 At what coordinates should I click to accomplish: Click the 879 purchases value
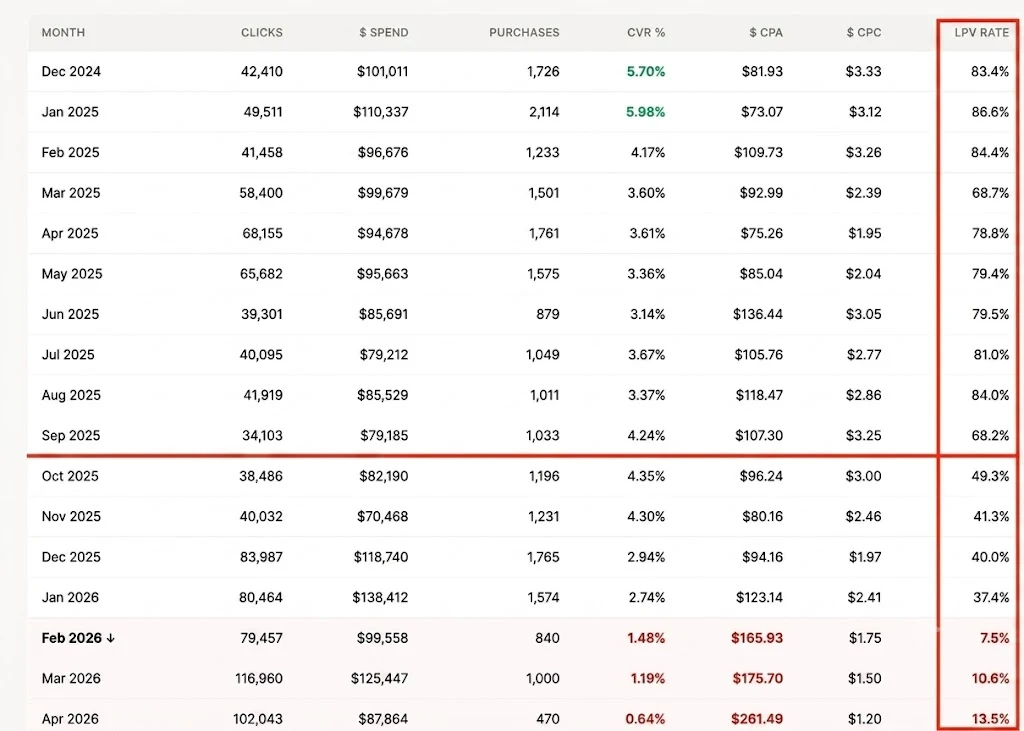pos(548,315)
